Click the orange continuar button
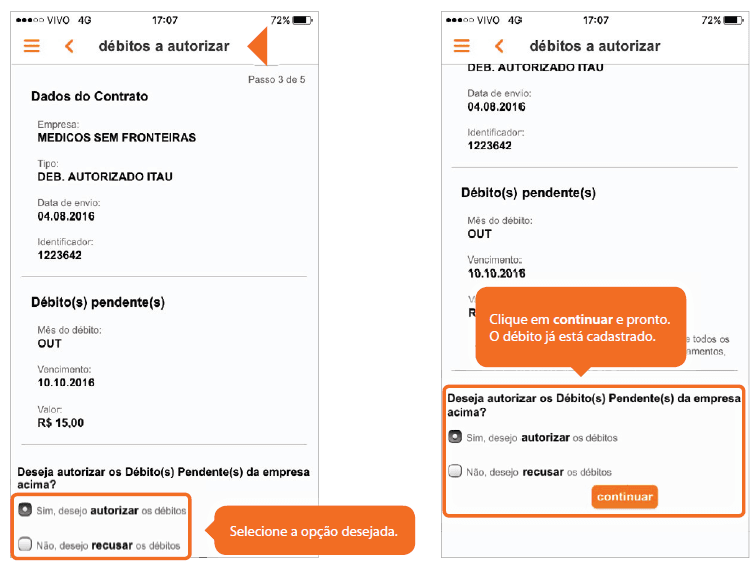This screenshot has width=755, height=566. [625, 497]
